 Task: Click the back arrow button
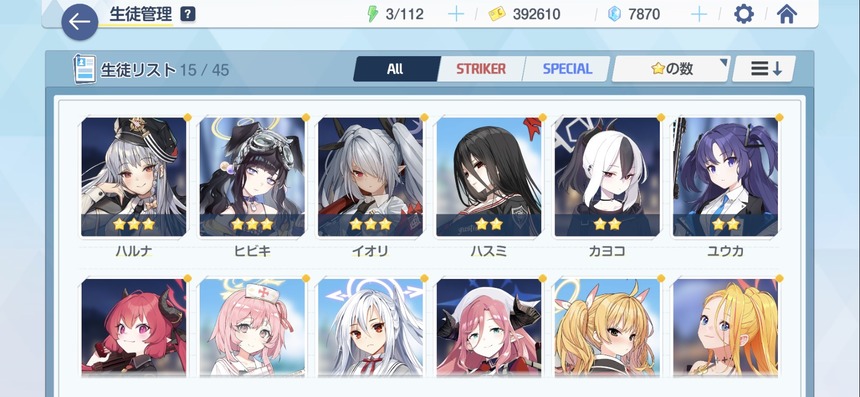click(x=80, y=22)
